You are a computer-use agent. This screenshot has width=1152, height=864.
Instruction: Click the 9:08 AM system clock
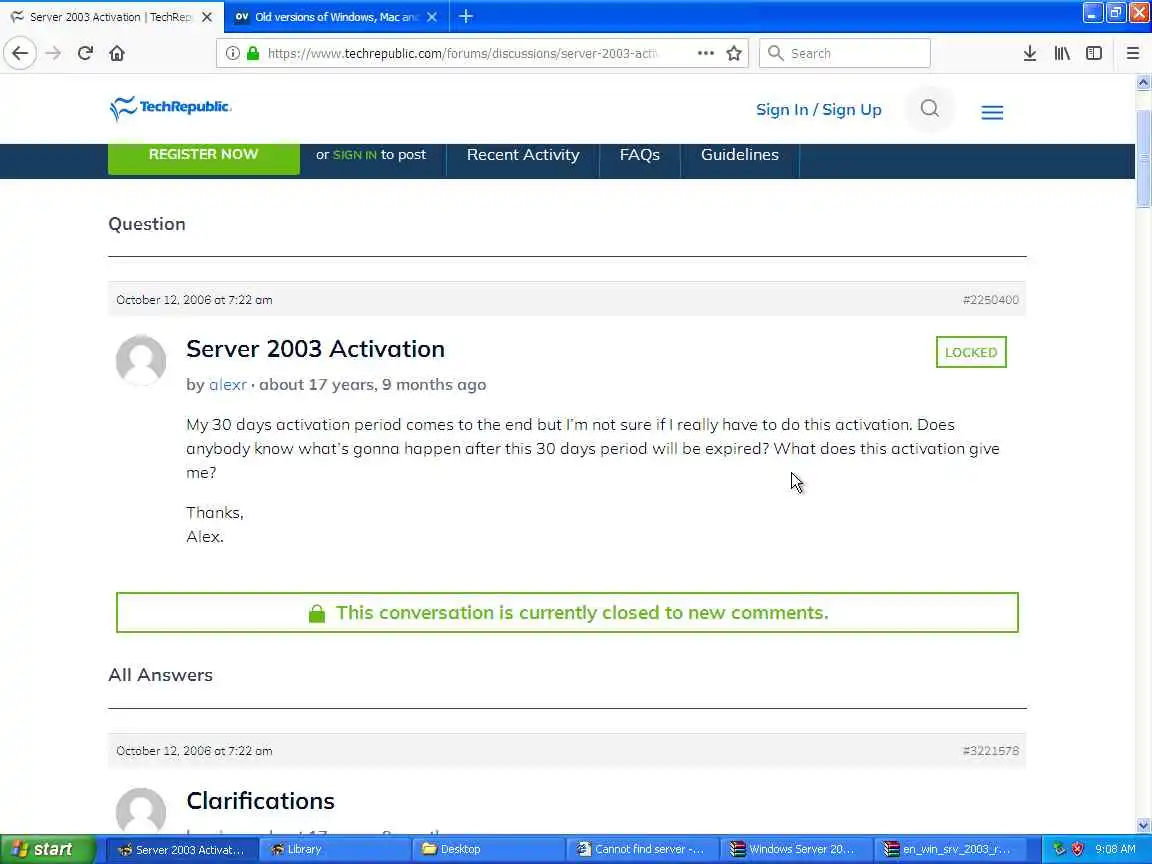point(1115,849)
